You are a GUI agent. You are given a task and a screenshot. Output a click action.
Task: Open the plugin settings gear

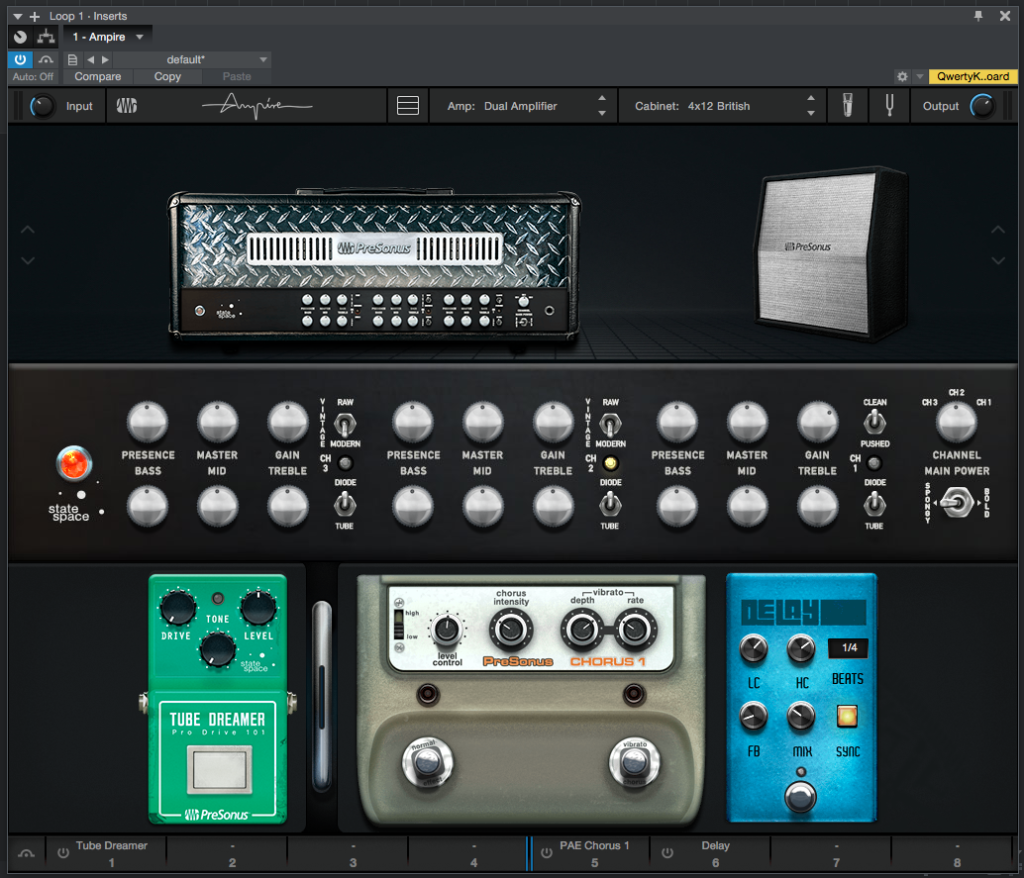click(x=902, y=76)
